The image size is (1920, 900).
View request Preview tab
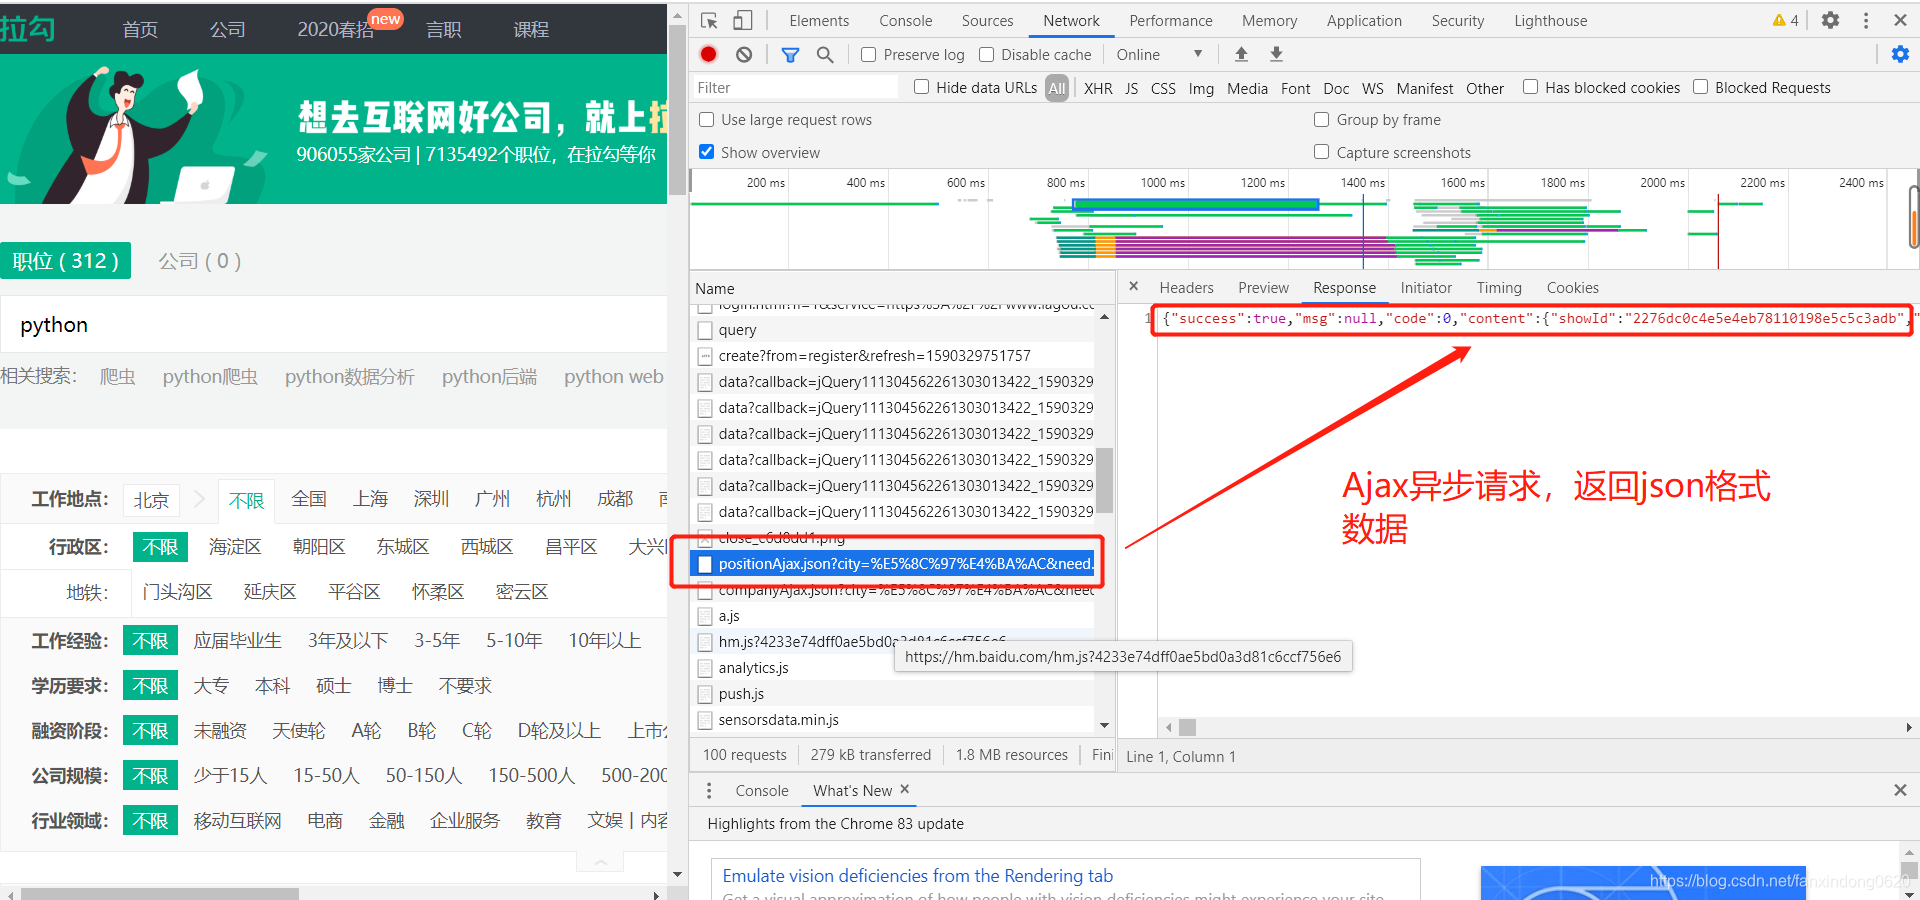(1263, 288)
